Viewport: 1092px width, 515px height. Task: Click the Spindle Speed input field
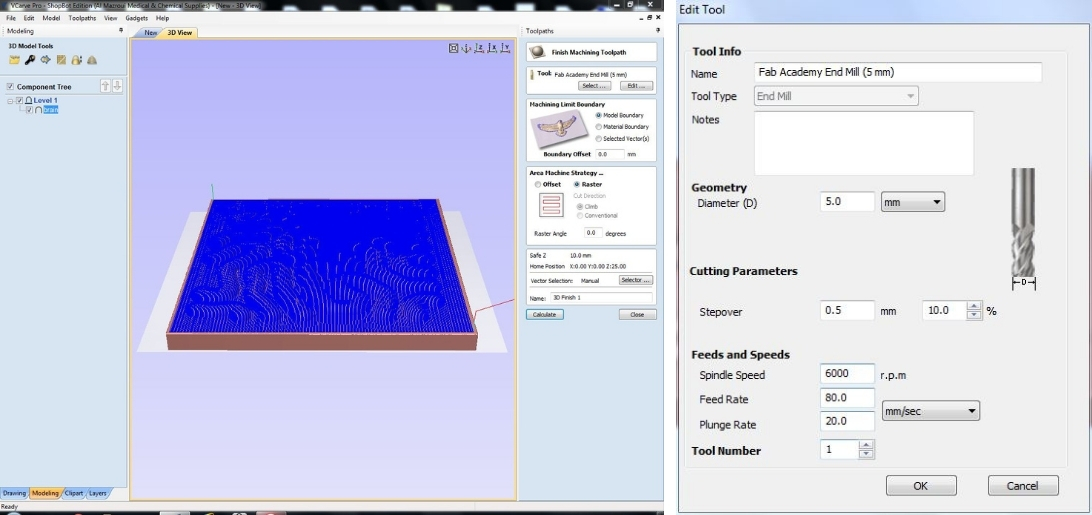(847, 374)
